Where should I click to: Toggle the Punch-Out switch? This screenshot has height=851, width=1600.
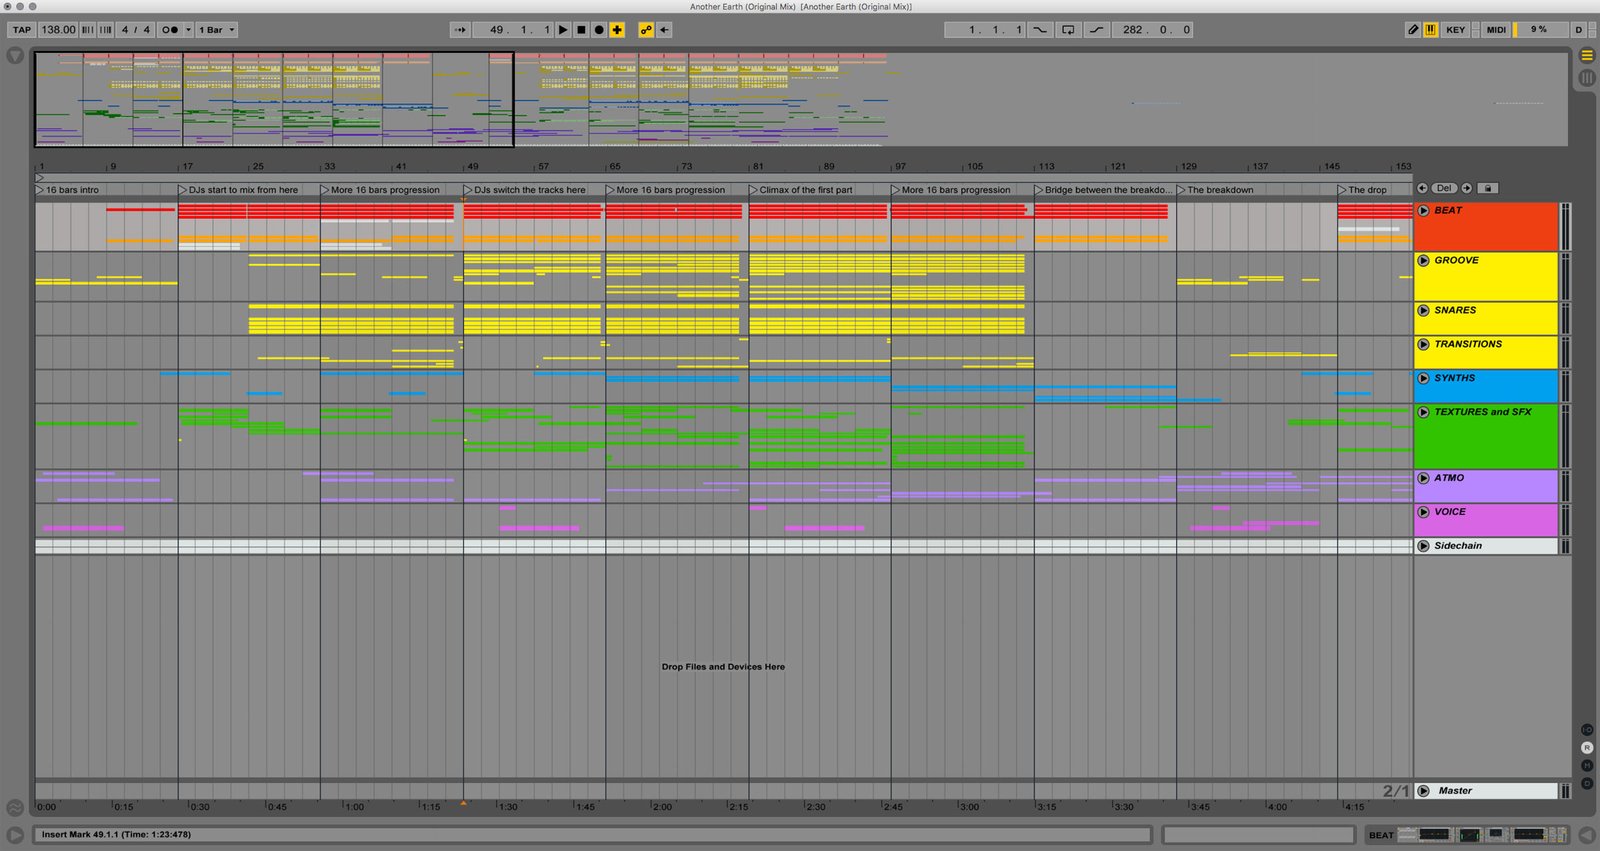1097,30
